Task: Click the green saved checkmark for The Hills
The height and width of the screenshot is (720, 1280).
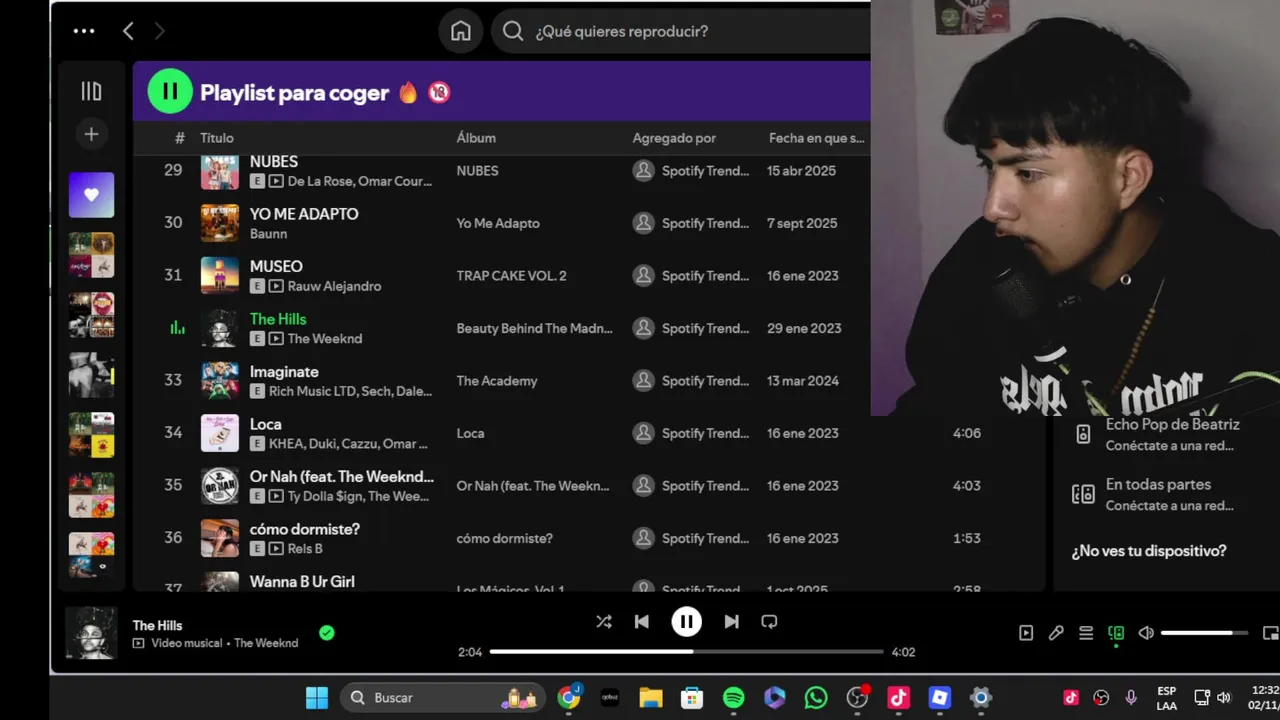Action: [x=326, y=633]
